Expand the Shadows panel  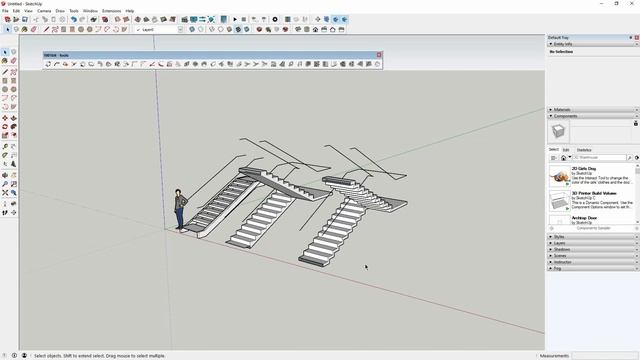coord(551,249)
